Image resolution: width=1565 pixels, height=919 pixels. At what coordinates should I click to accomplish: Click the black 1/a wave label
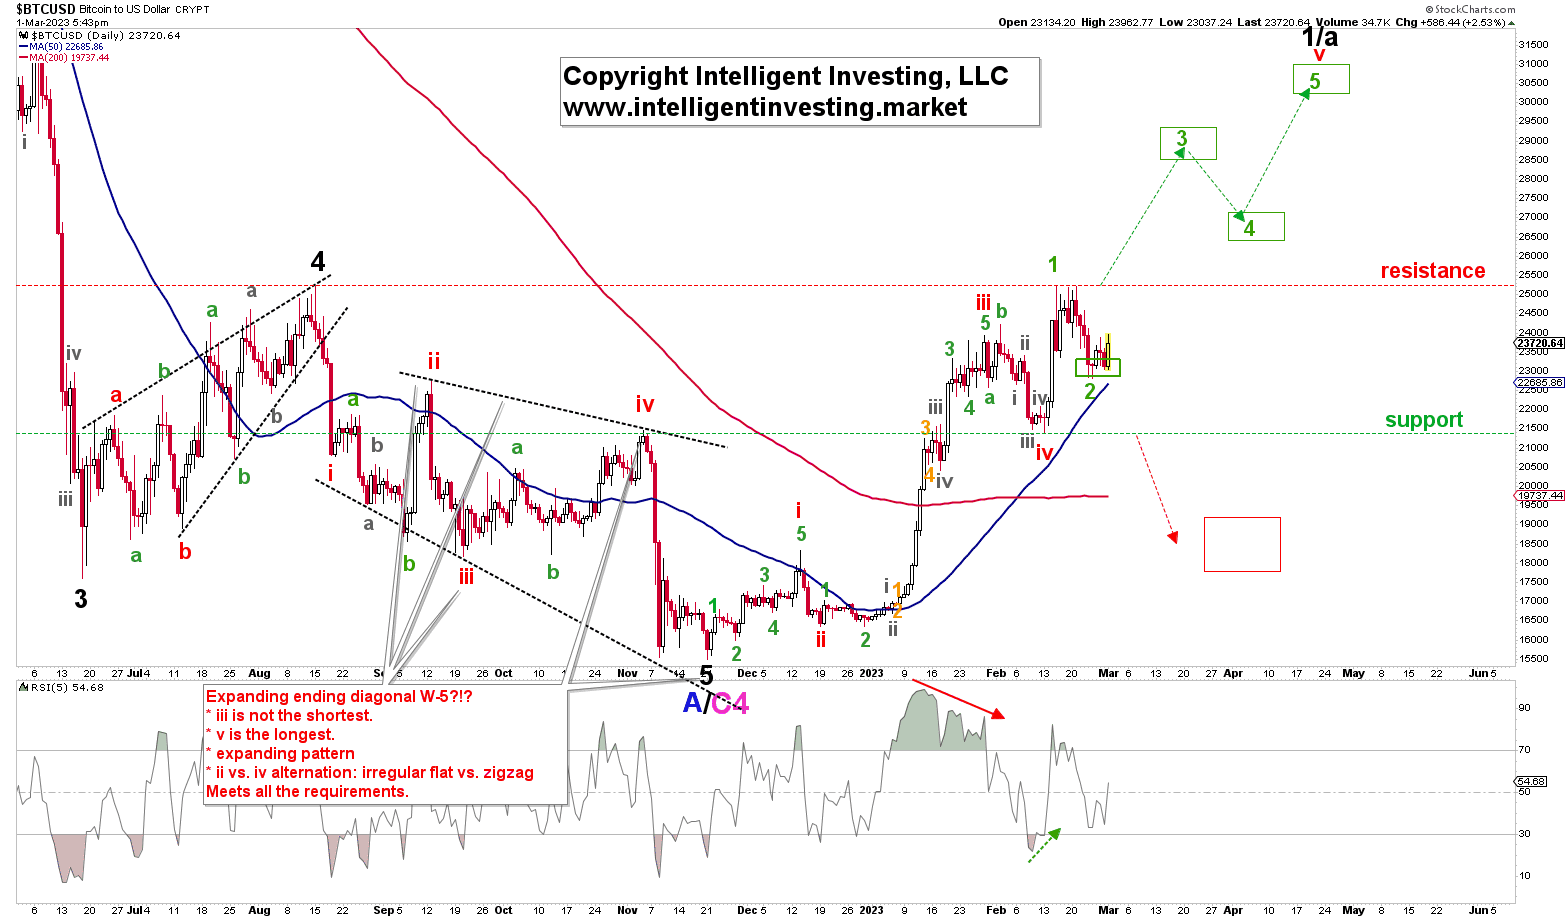[x=1319, y=38]
